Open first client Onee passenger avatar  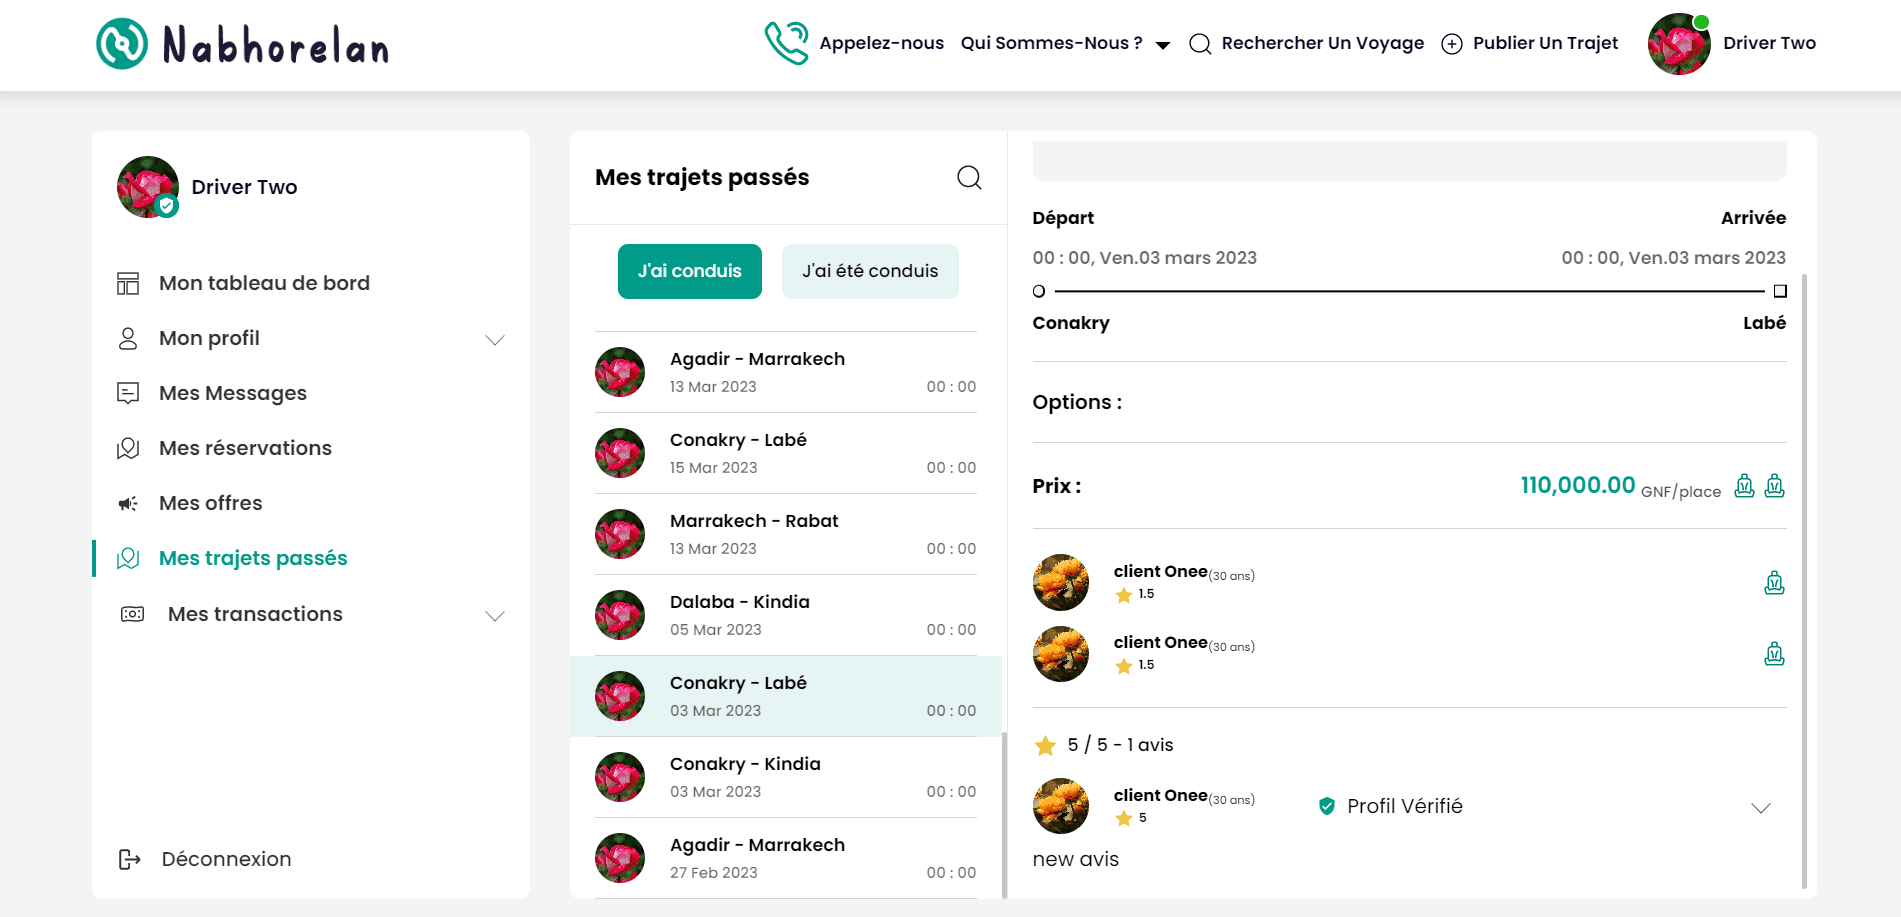coord(1061,582)
